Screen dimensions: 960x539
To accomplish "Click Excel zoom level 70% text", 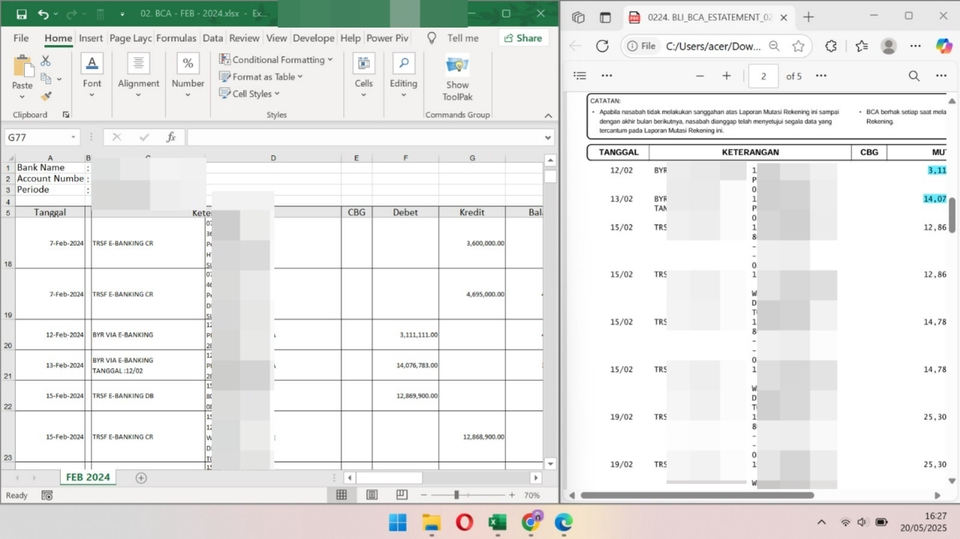I will click(532, 495).
